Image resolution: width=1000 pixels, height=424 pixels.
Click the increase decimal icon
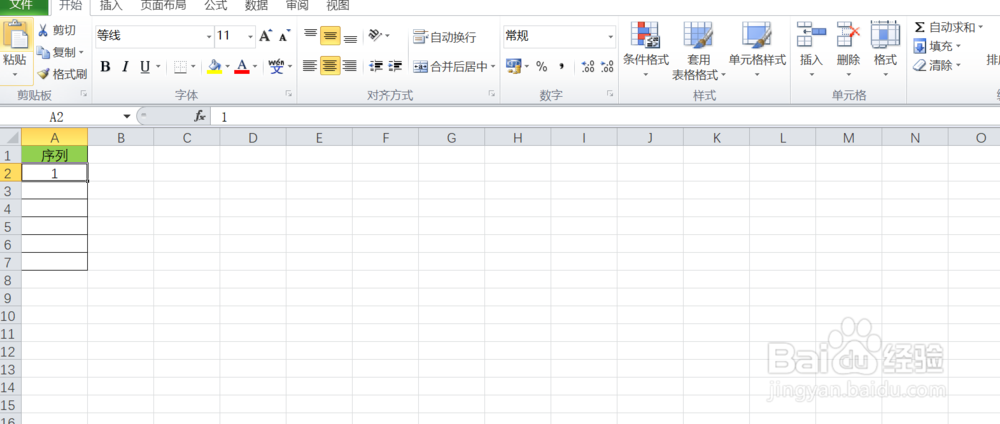[588, 66]
